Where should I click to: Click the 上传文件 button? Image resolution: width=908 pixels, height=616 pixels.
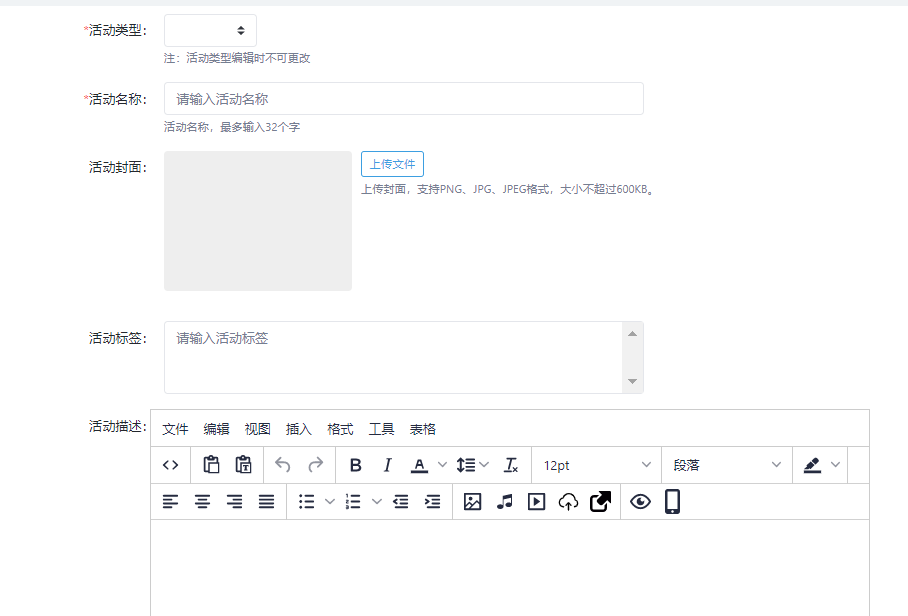[392, 164]
